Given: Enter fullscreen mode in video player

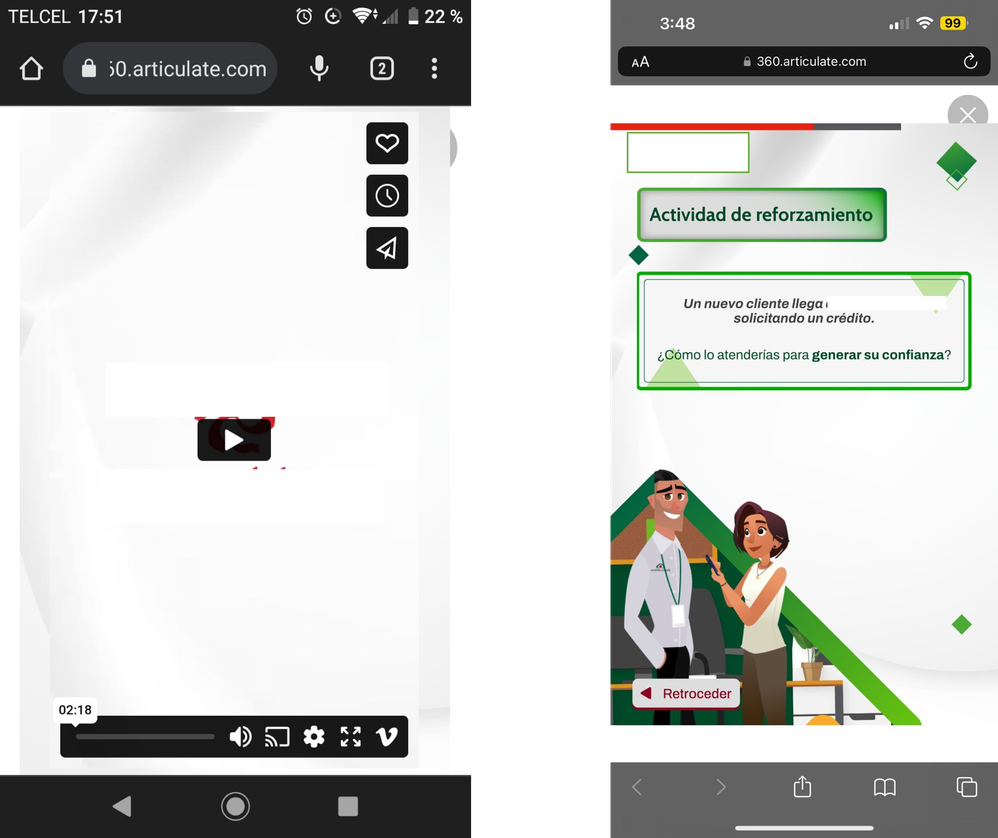Looking at the screenshot, I should pos(351,737).
